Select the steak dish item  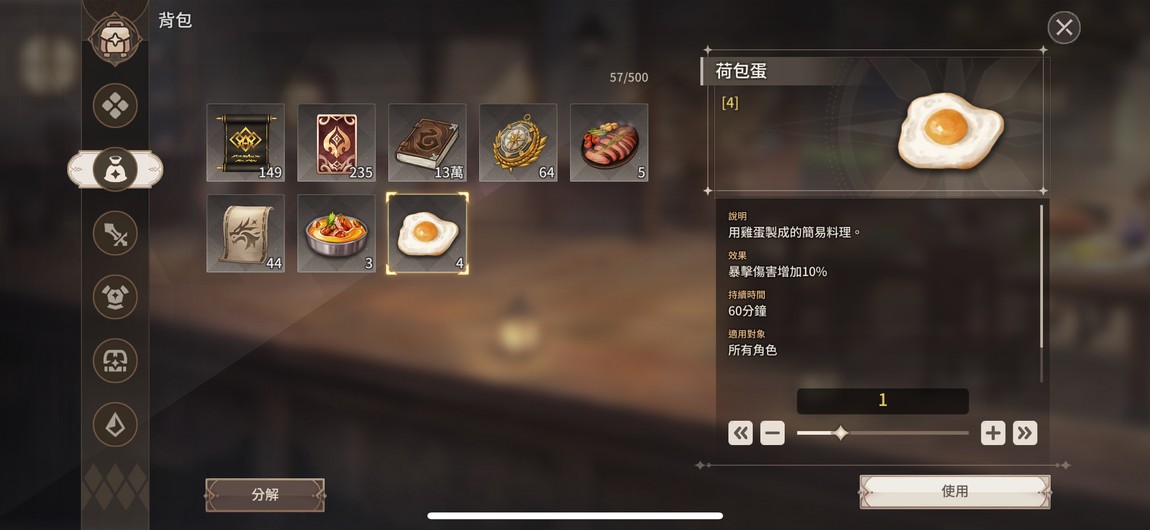609,142
